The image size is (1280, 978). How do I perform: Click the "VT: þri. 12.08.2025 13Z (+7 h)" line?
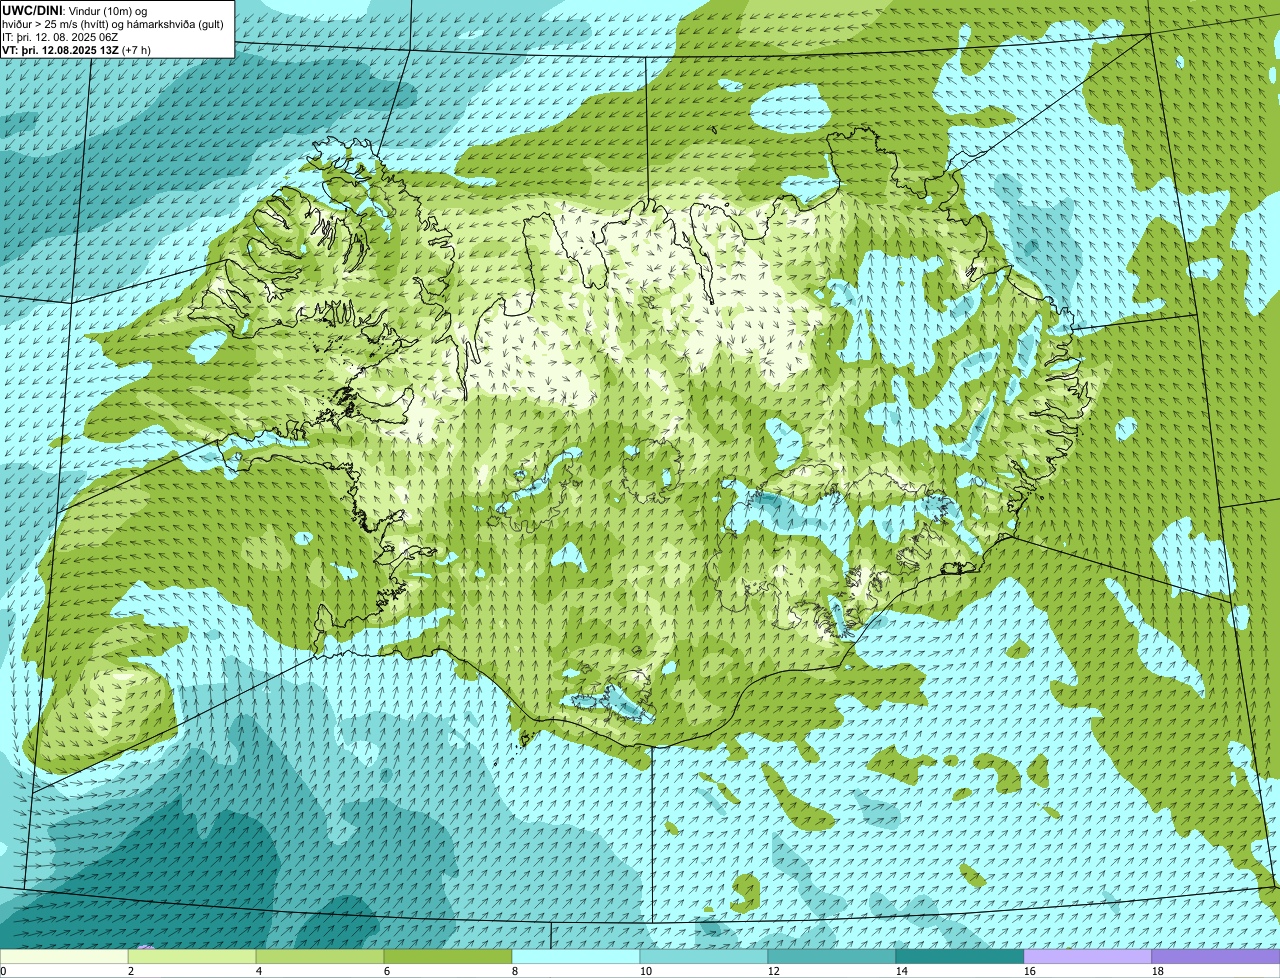tap(77, 50)
